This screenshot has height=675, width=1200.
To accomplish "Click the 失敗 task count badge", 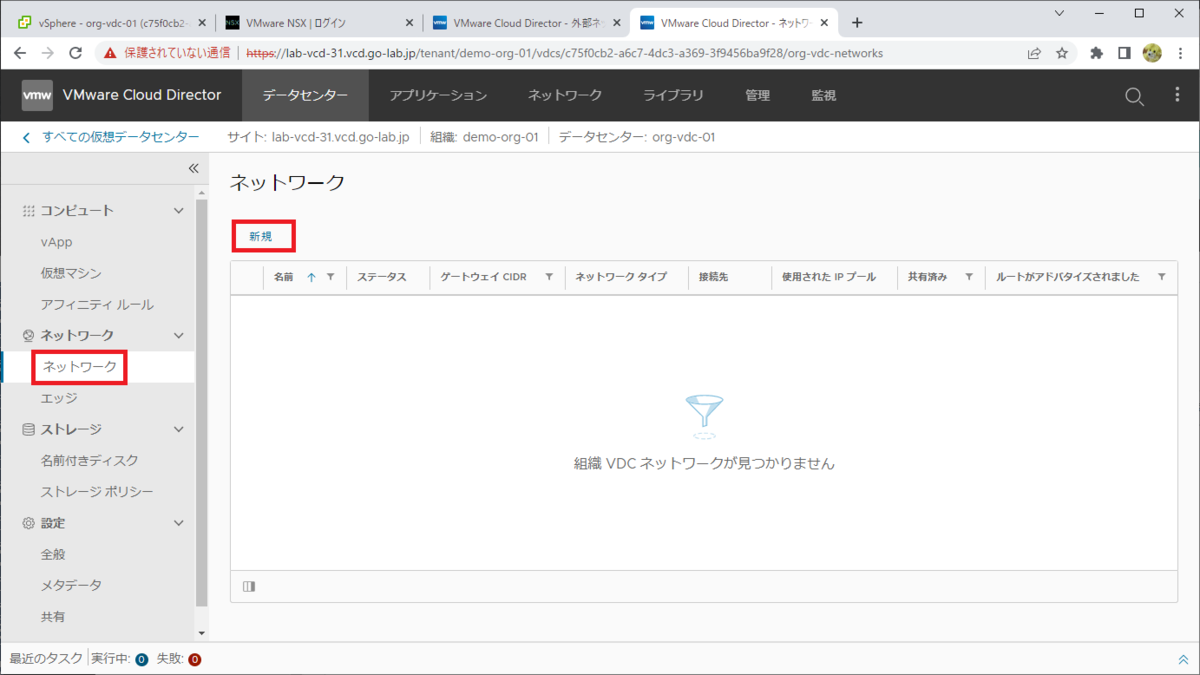I will 194,660.
